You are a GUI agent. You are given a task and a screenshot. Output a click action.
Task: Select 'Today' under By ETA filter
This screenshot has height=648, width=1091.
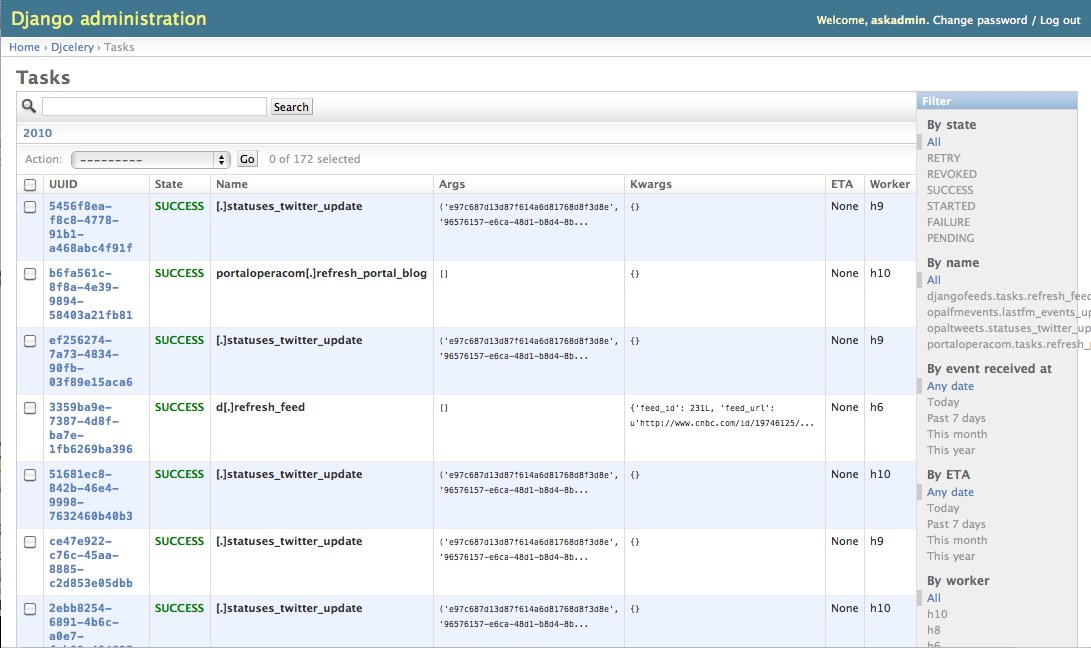tap(943, 507)
